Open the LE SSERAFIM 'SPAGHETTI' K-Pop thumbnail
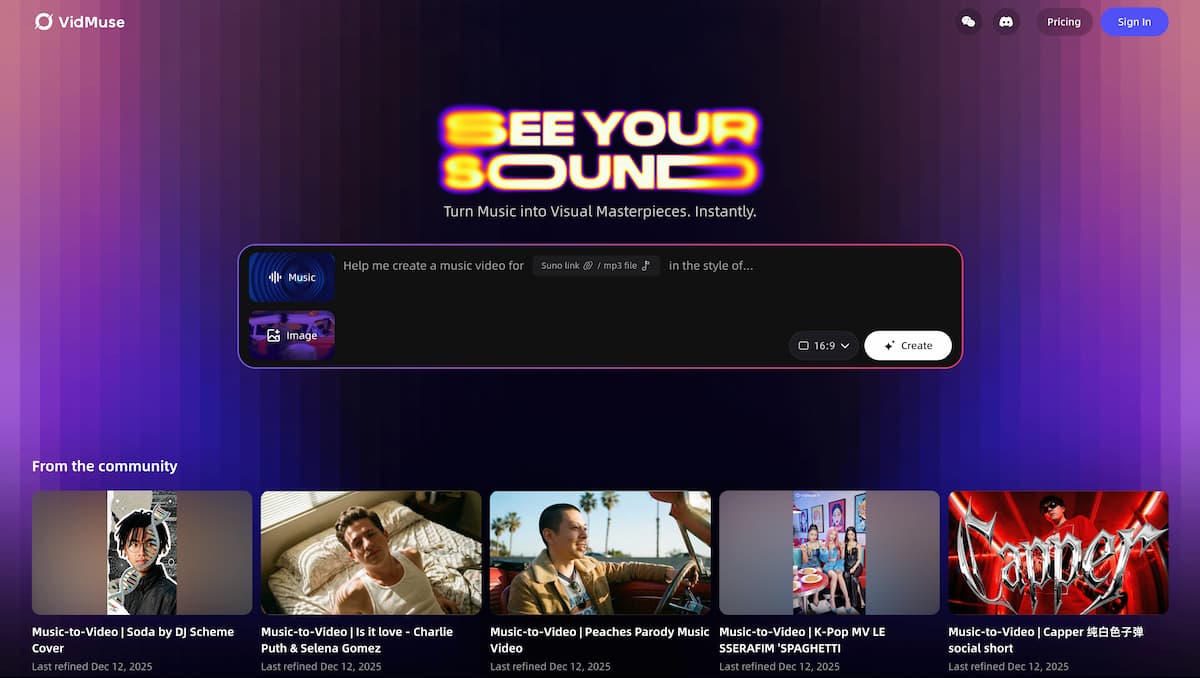Image resolution: width=1200 pixels, height=678 pixels. click(x=829, y=553)
